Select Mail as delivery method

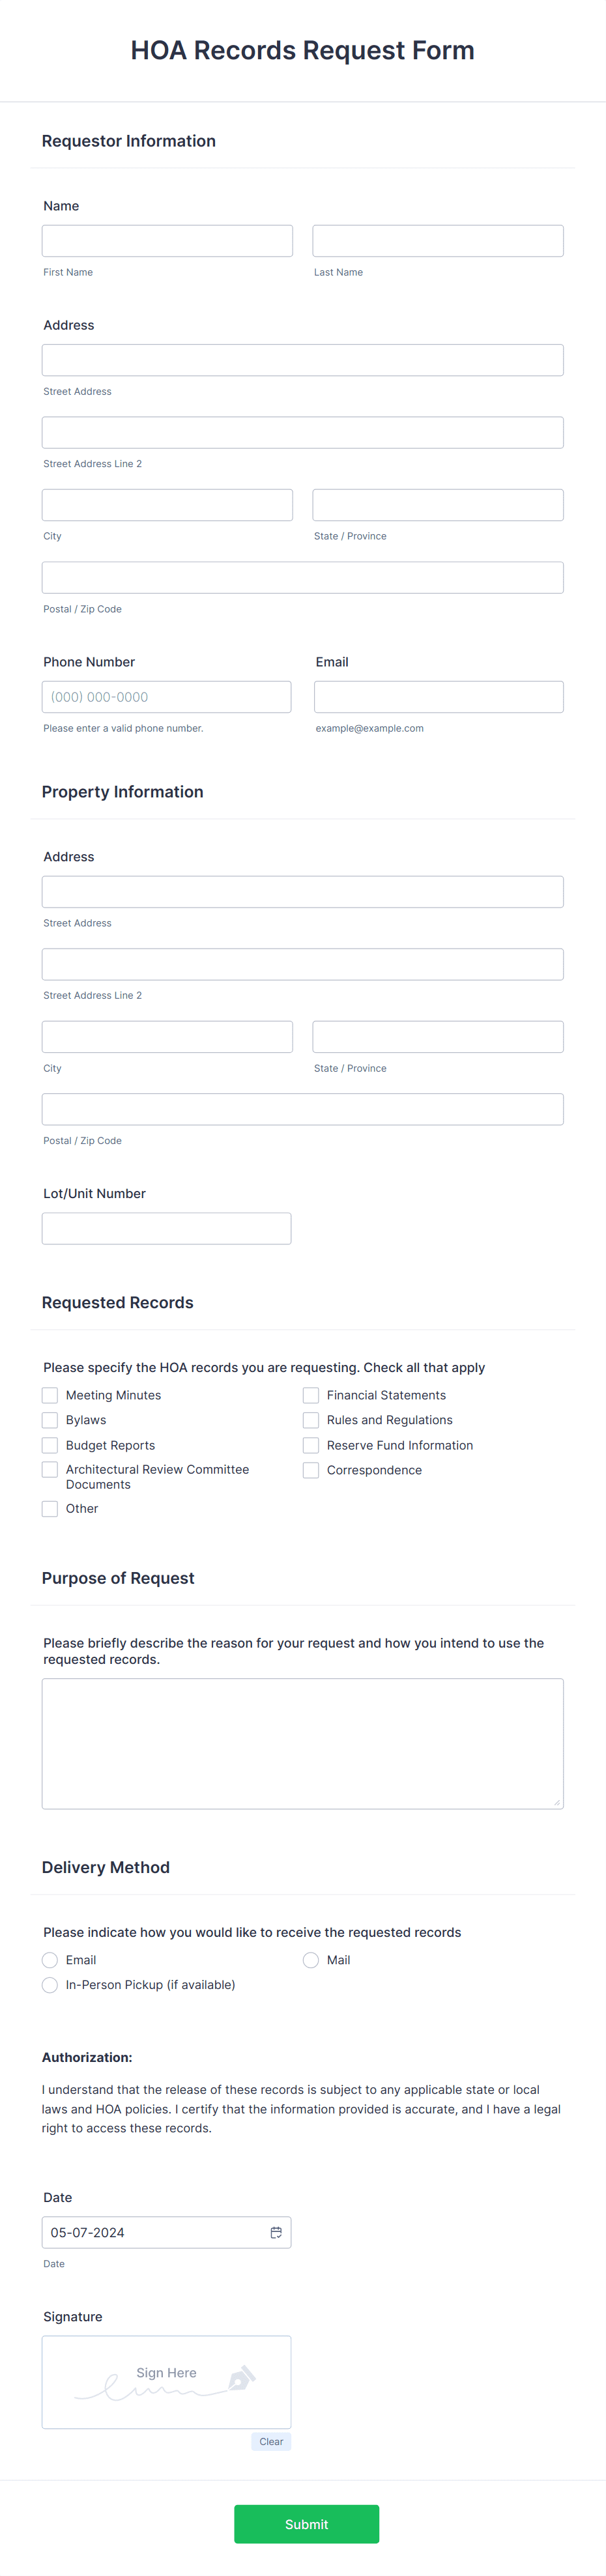point(311,1960)
